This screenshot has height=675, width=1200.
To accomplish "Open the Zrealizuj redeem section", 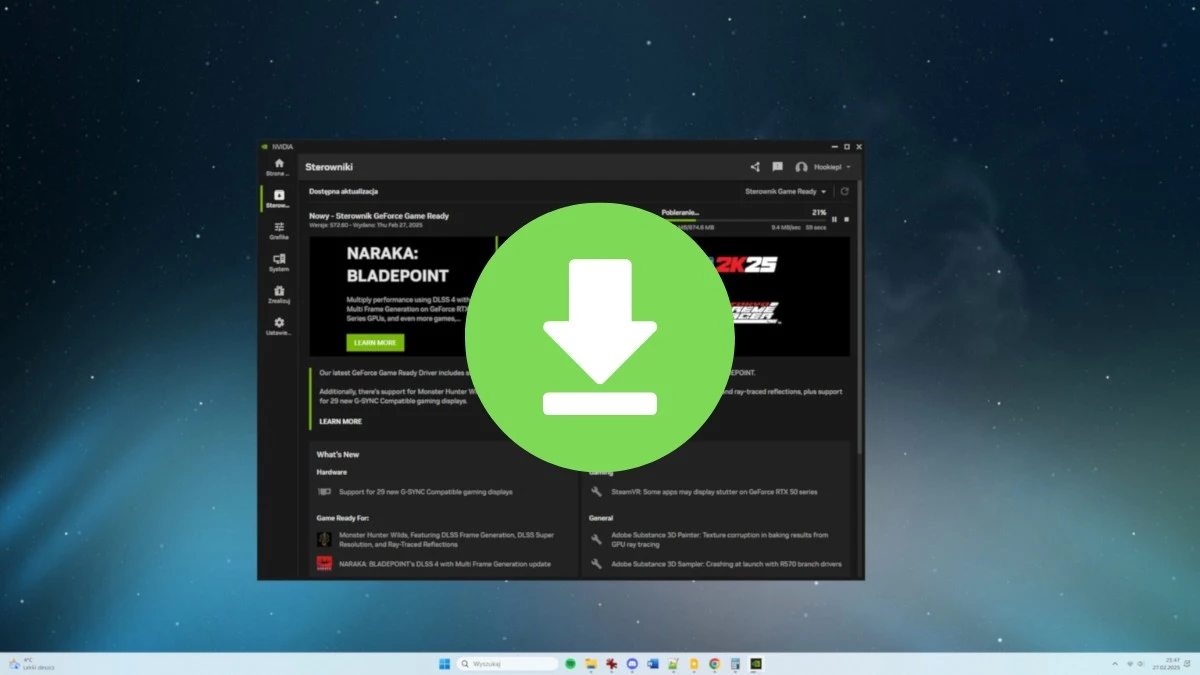I will (x=279, y=294).
